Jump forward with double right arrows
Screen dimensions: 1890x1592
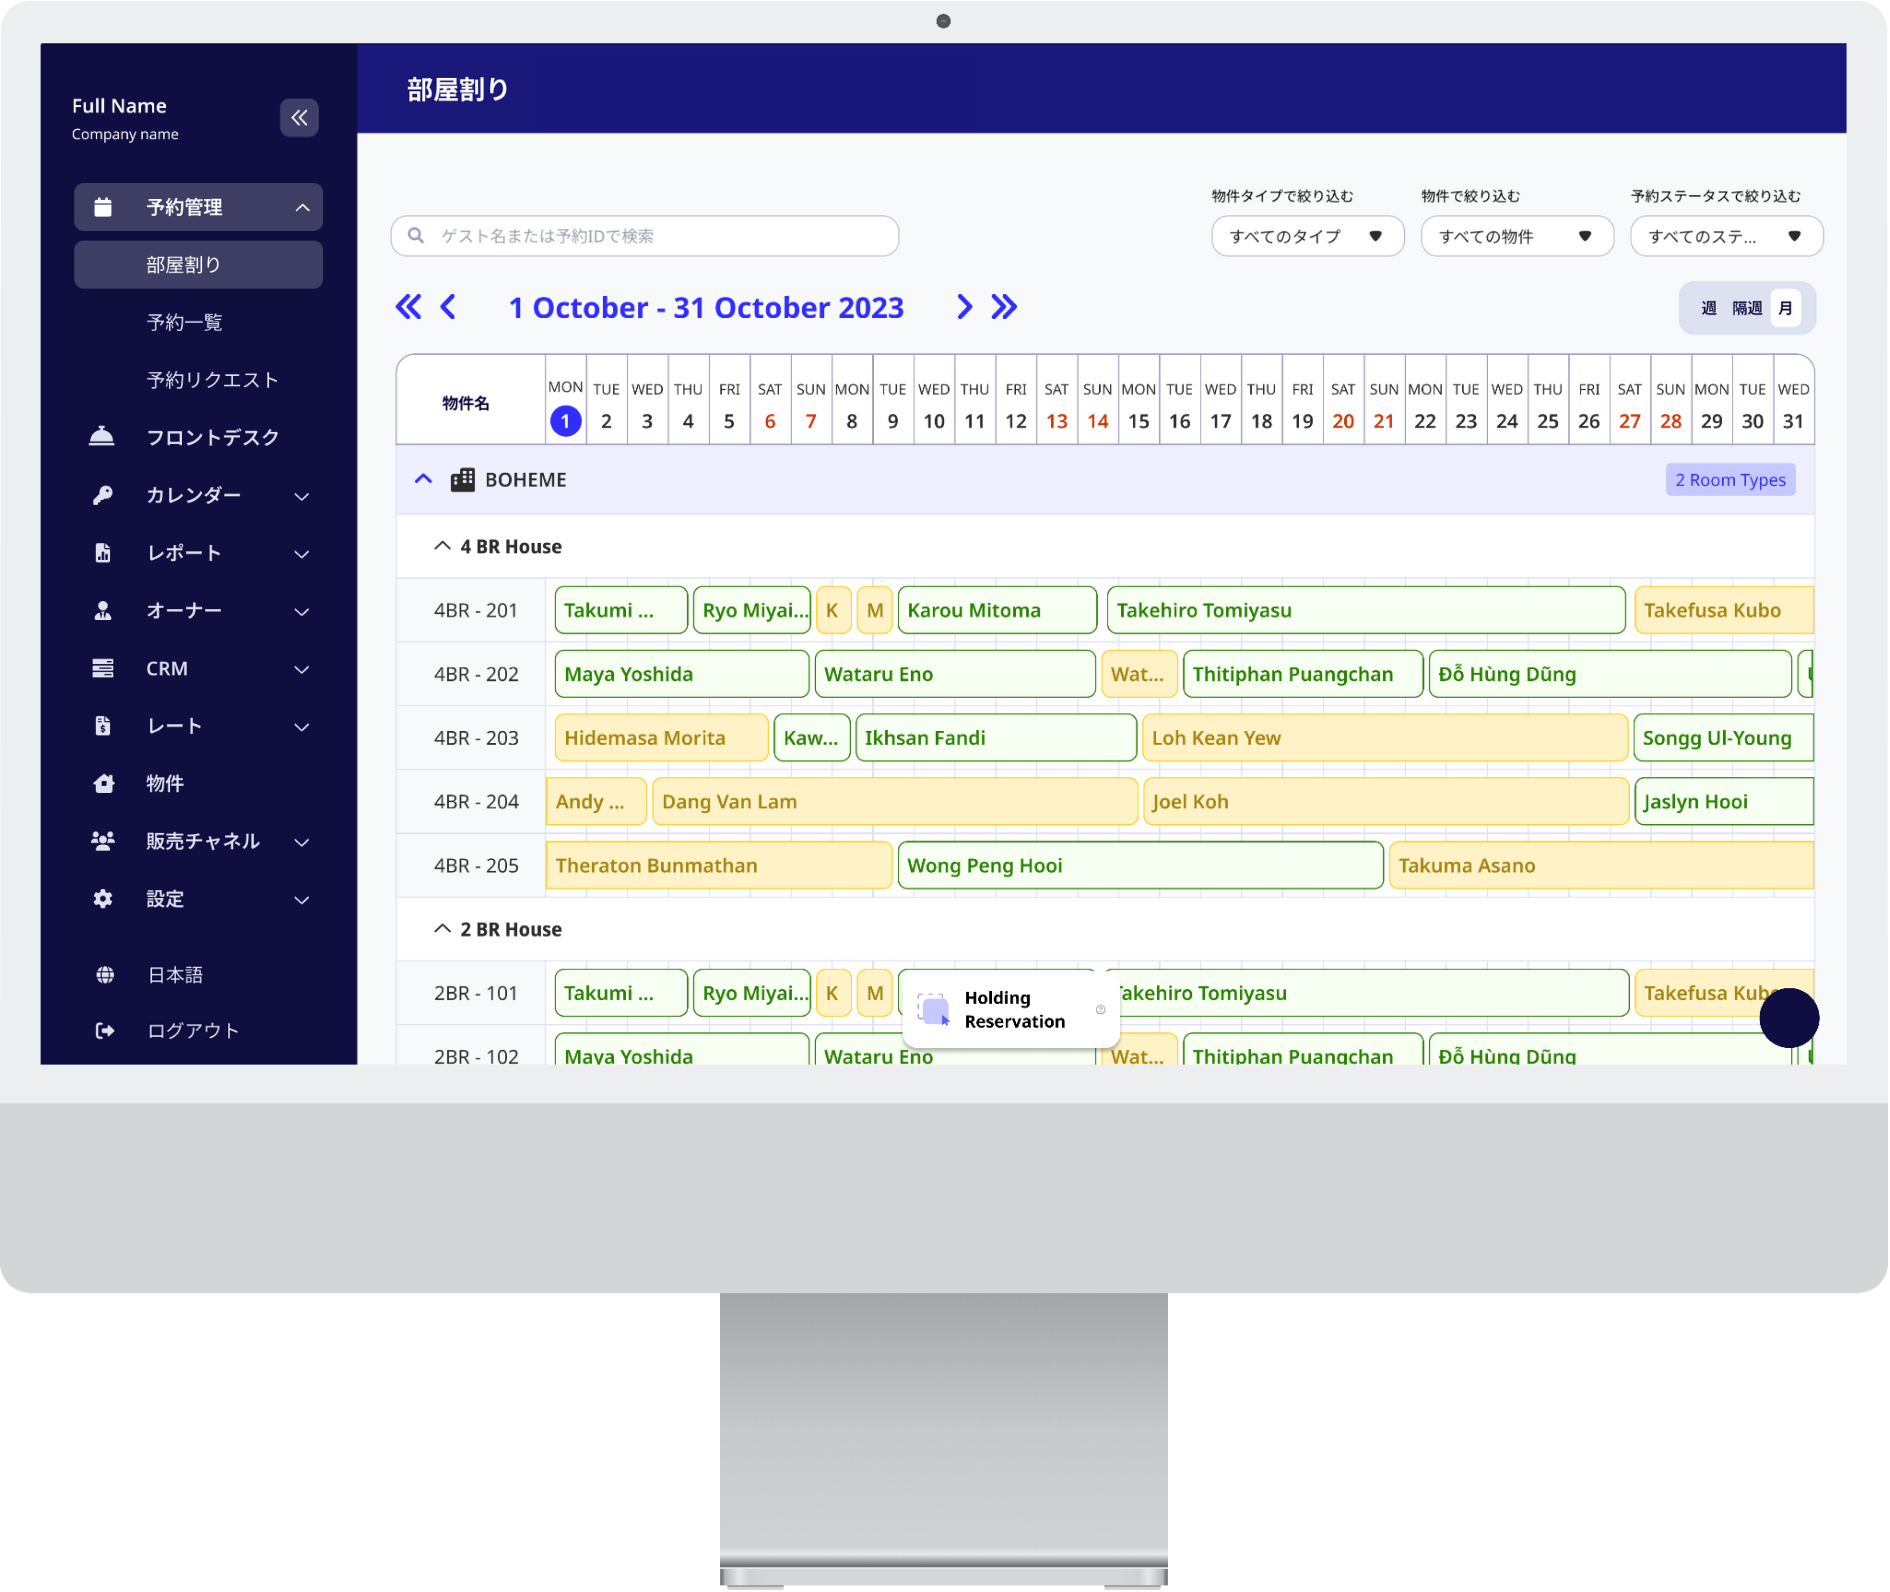pos(1004,307)
